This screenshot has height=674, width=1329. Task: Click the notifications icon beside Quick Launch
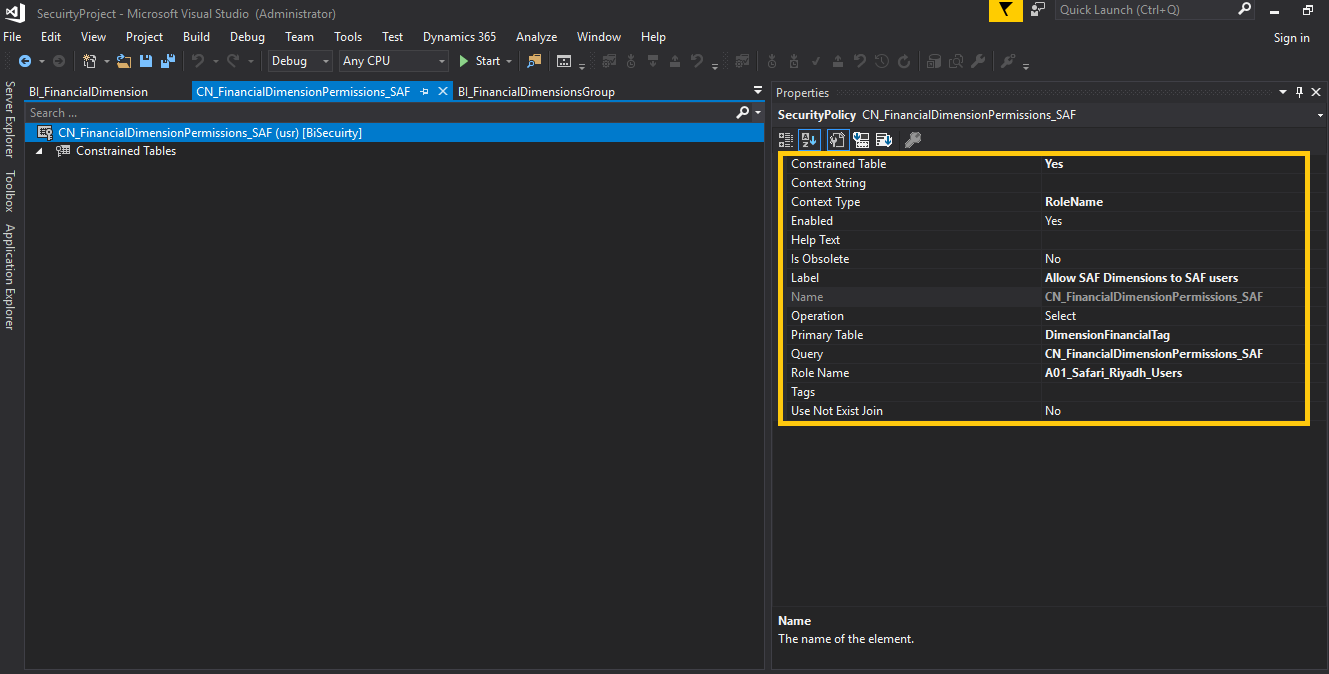tap(1038, 10)
